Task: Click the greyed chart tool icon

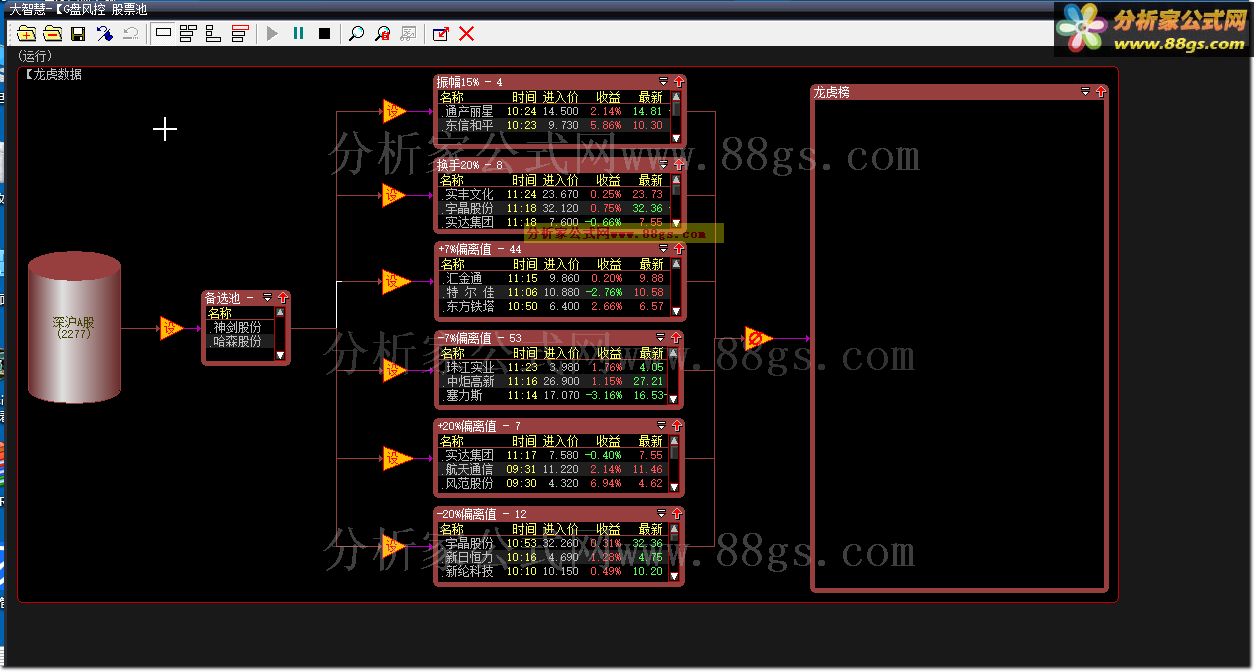Action: click(408, 34)
